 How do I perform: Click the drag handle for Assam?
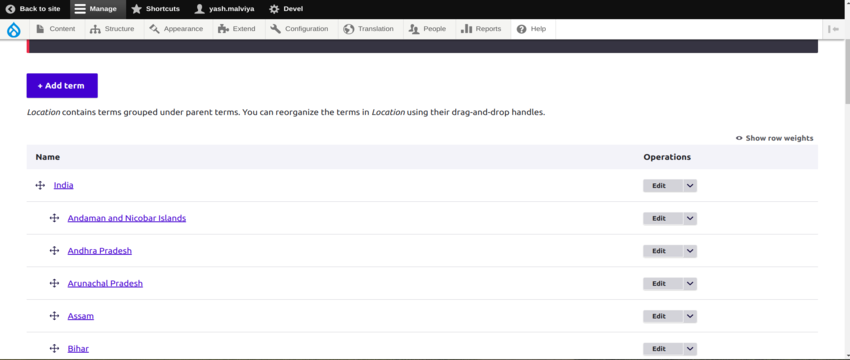pyautogui.click(x=54, y=316)
